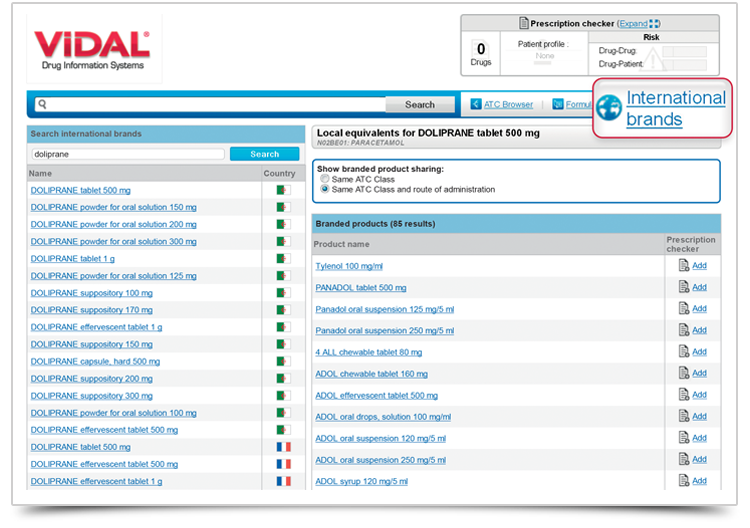Click prescription icon for 4 ALL chewable tablet

(x=684, y=351)
